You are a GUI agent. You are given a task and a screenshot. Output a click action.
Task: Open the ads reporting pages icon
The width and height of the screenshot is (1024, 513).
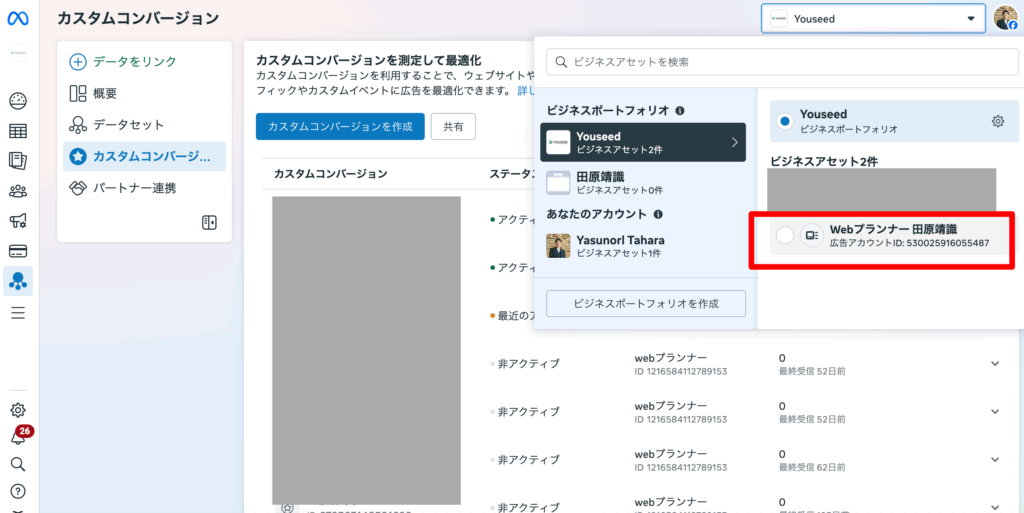coord(18,161)
